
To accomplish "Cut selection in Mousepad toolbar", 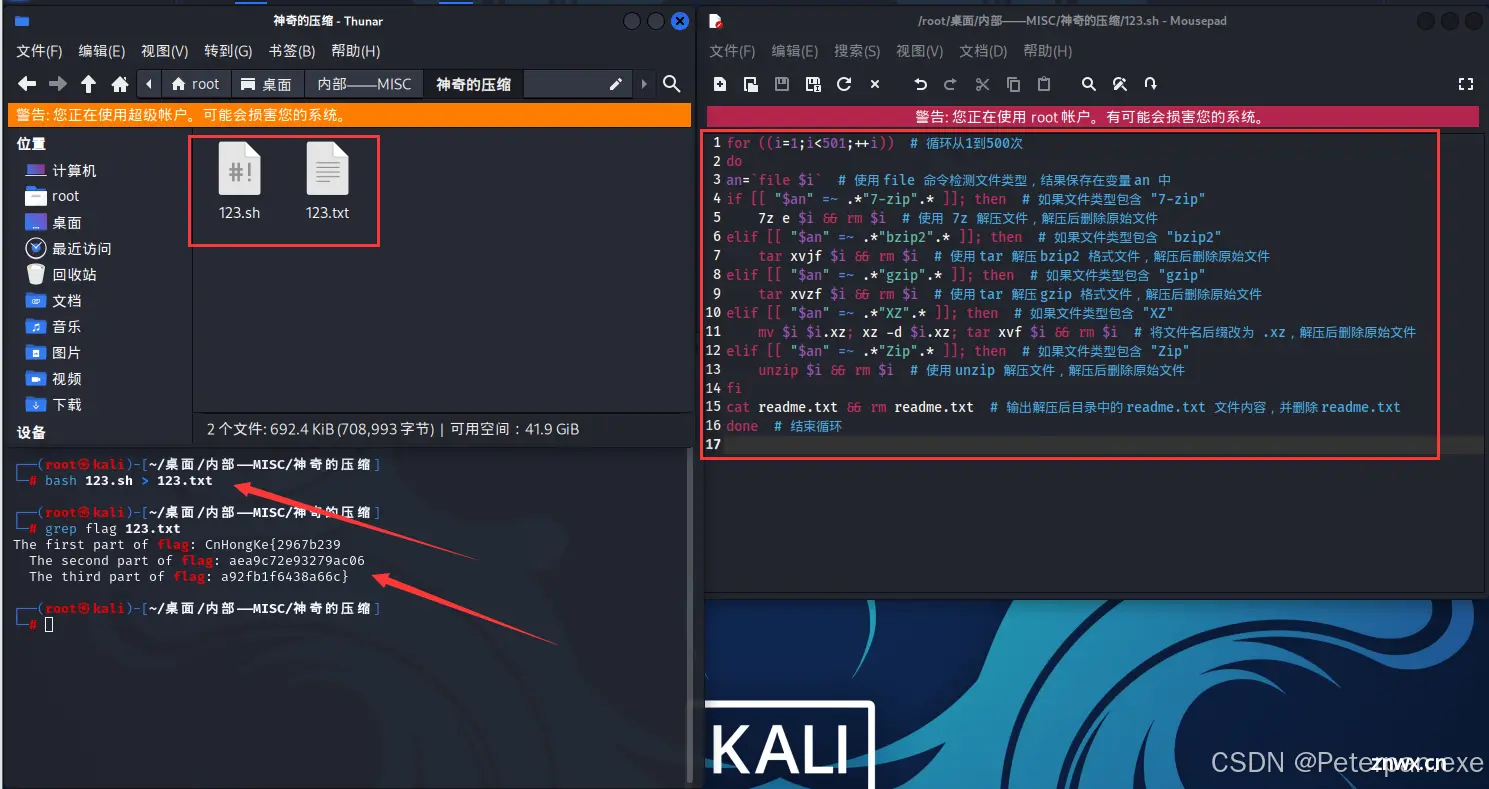I will [x=982, y=84].
